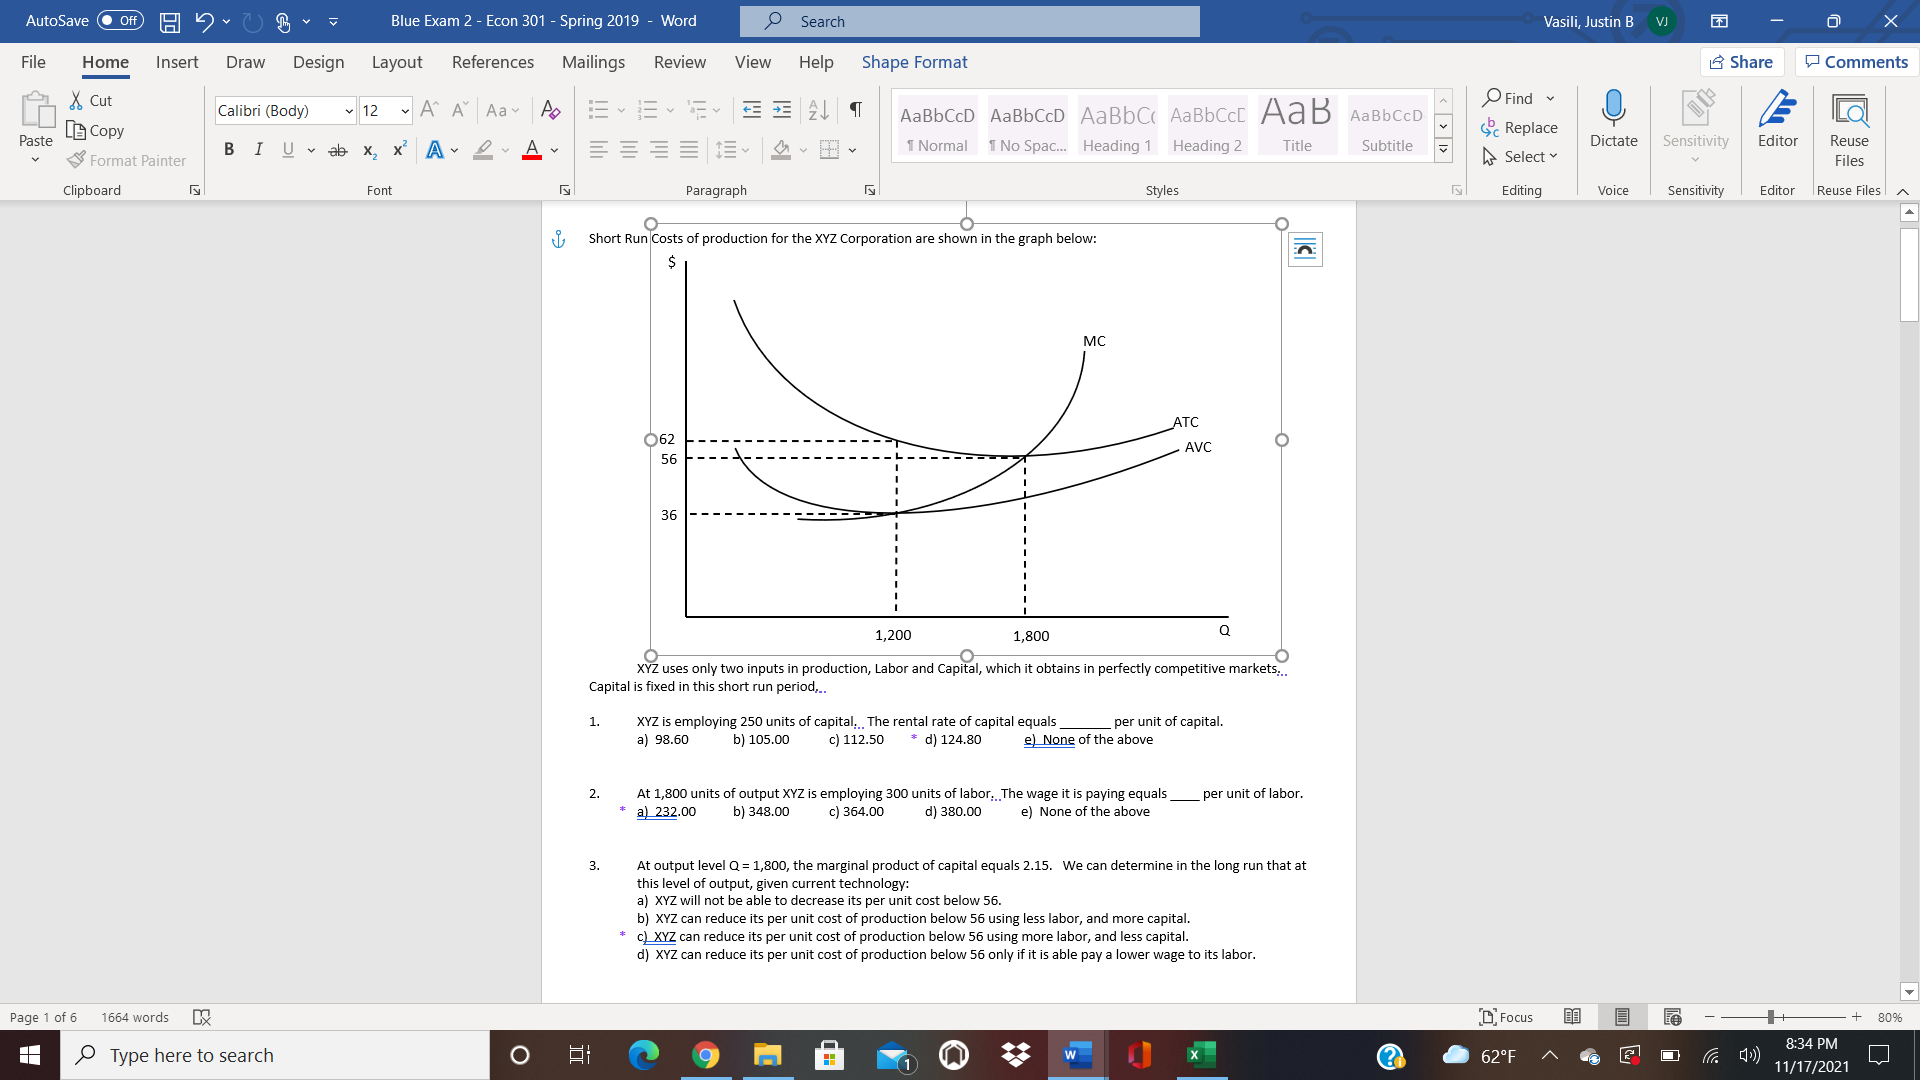Toggle bold formatting
This screenshot has width=1920, height=1080.
click(x=229, y=149)
